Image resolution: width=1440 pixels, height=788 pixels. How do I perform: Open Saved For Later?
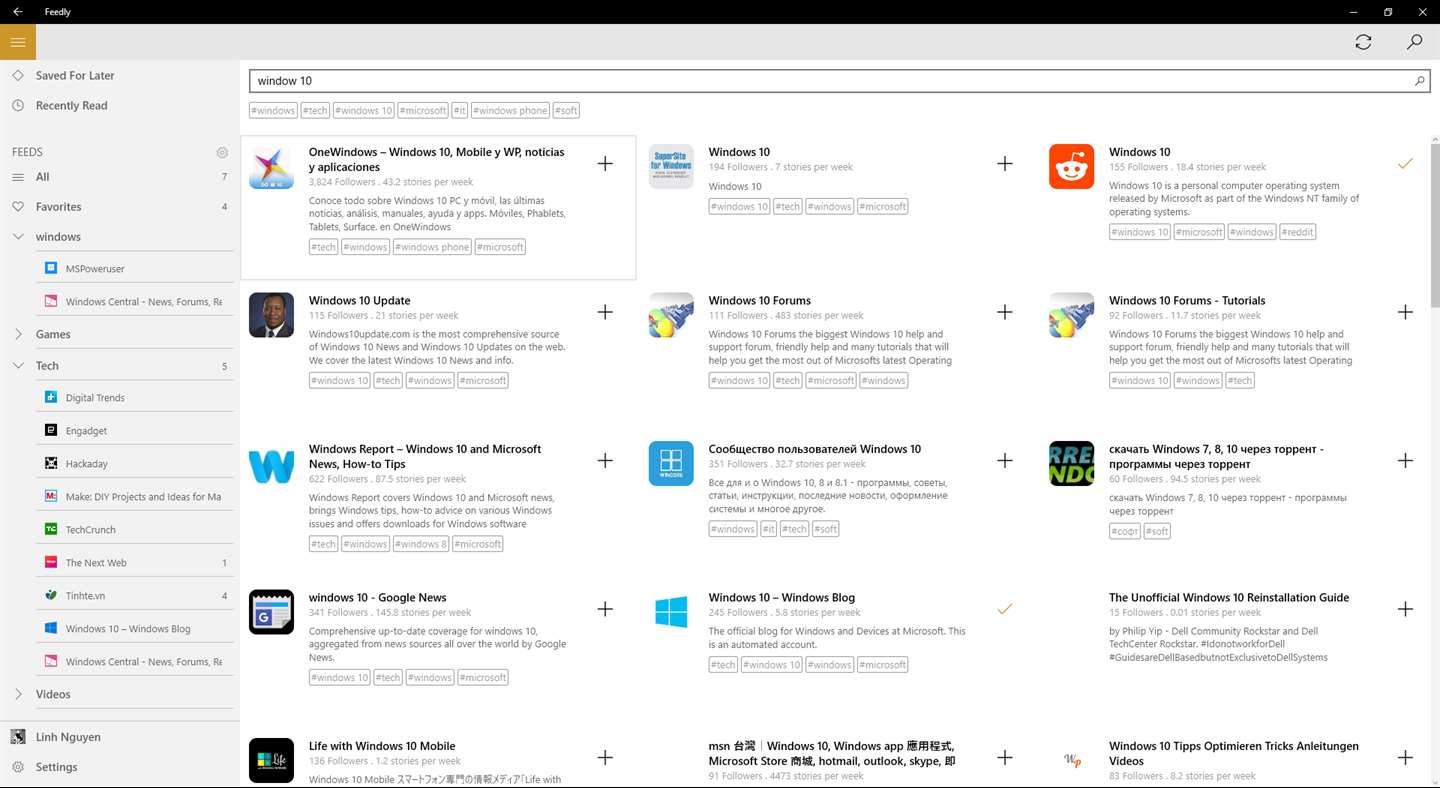[x=75, y=76]
